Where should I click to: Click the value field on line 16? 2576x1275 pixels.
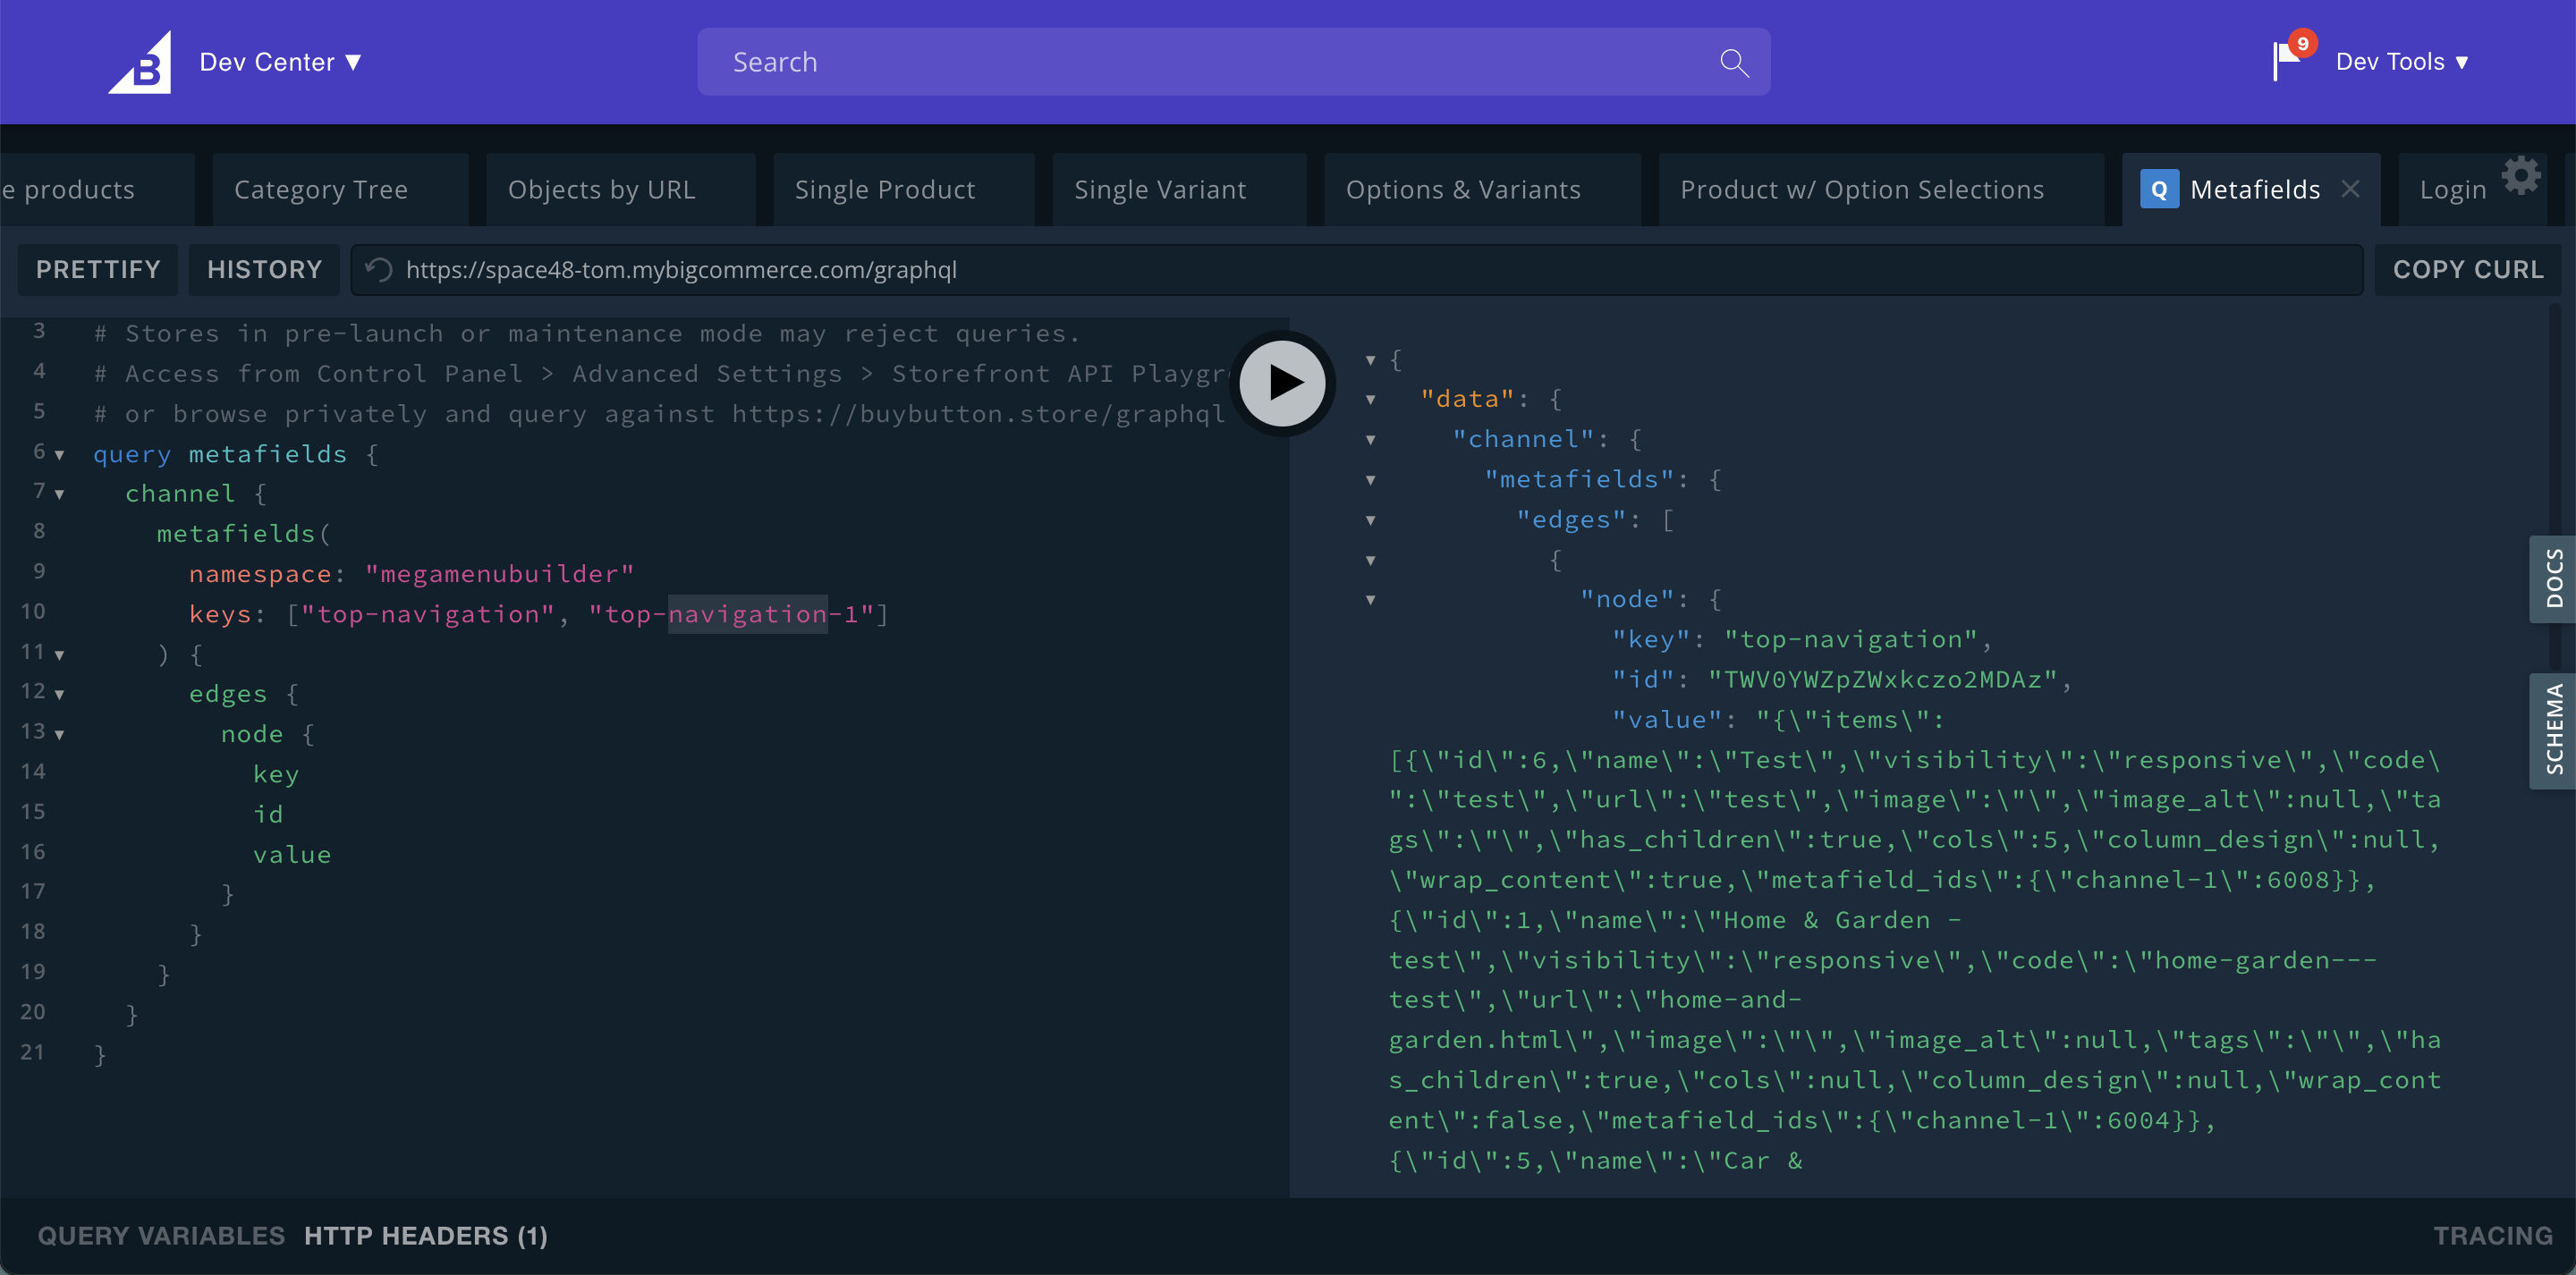pos(292,855)
